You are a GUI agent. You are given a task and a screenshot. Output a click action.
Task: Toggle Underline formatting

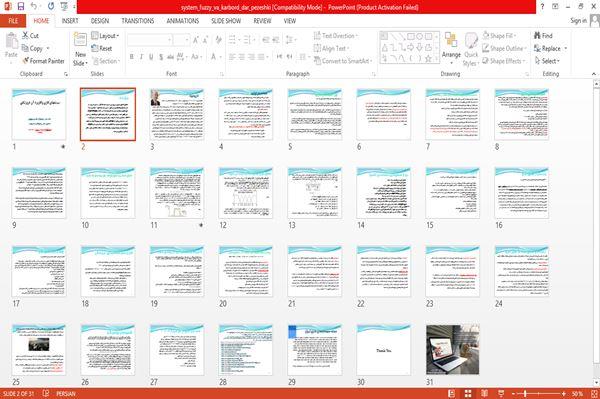pos(151,57)
